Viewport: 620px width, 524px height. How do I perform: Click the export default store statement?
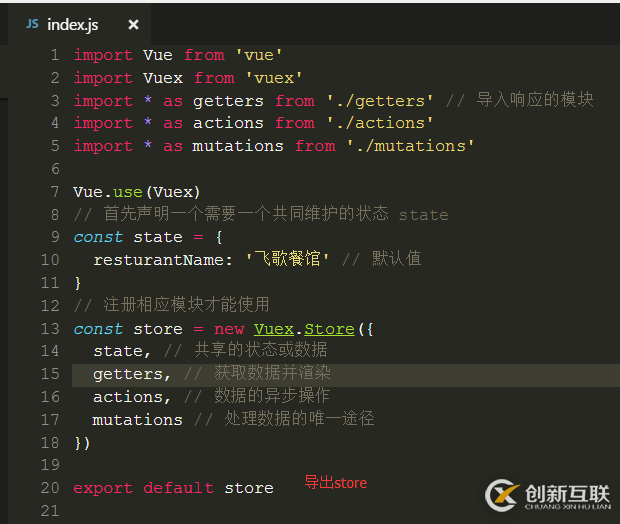tap(173, 488)
